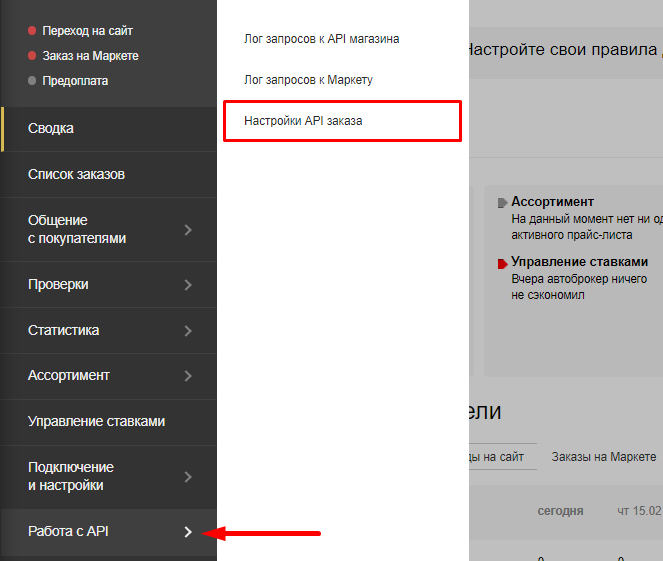663x561 pixels.
Task: Expand Общение с покупателями chevron
Action: pyautogui.click(x=188, y=230)
